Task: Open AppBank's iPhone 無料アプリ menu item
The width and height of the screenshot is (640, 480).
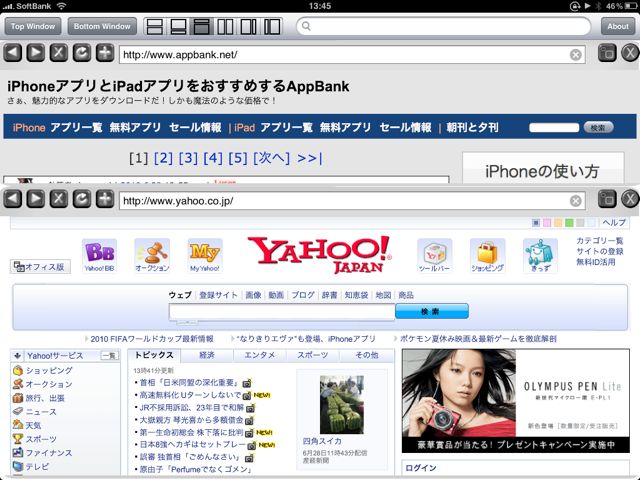Action: click(136, 128)
